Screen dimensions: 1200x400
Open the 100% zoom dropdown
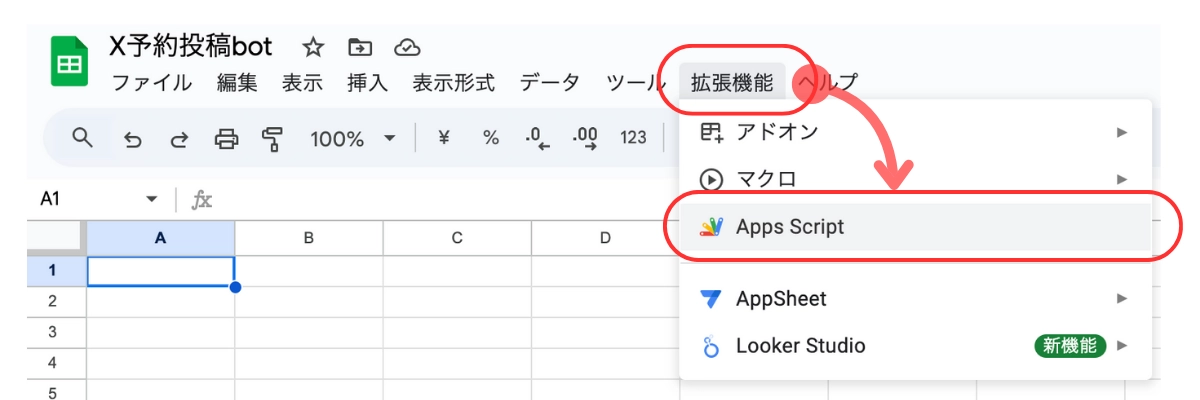coord(352,139)
